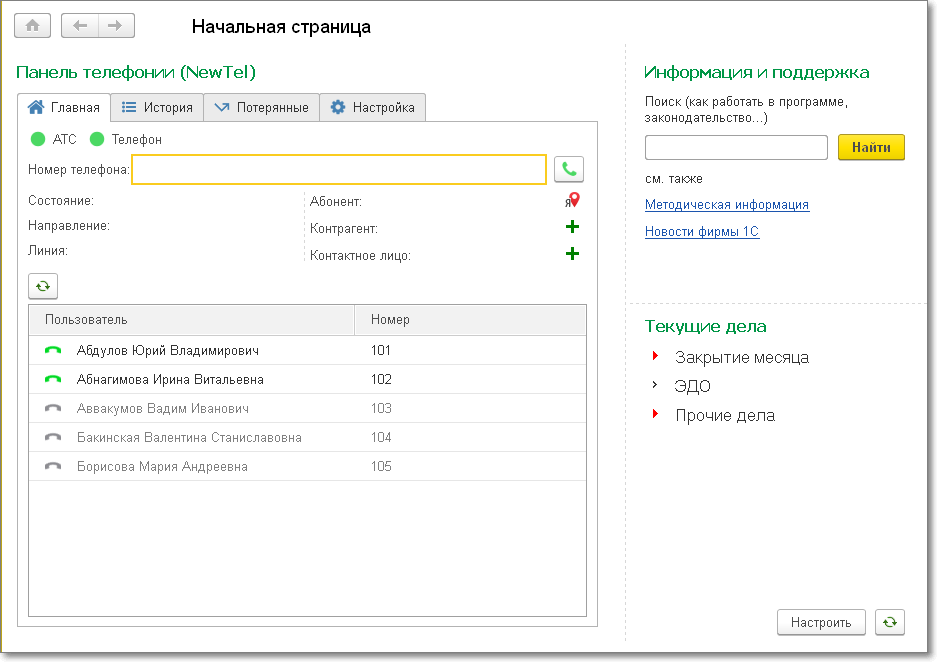Expand the Закрытие месяца item
937x662 pixels.
tap(655, 356)
